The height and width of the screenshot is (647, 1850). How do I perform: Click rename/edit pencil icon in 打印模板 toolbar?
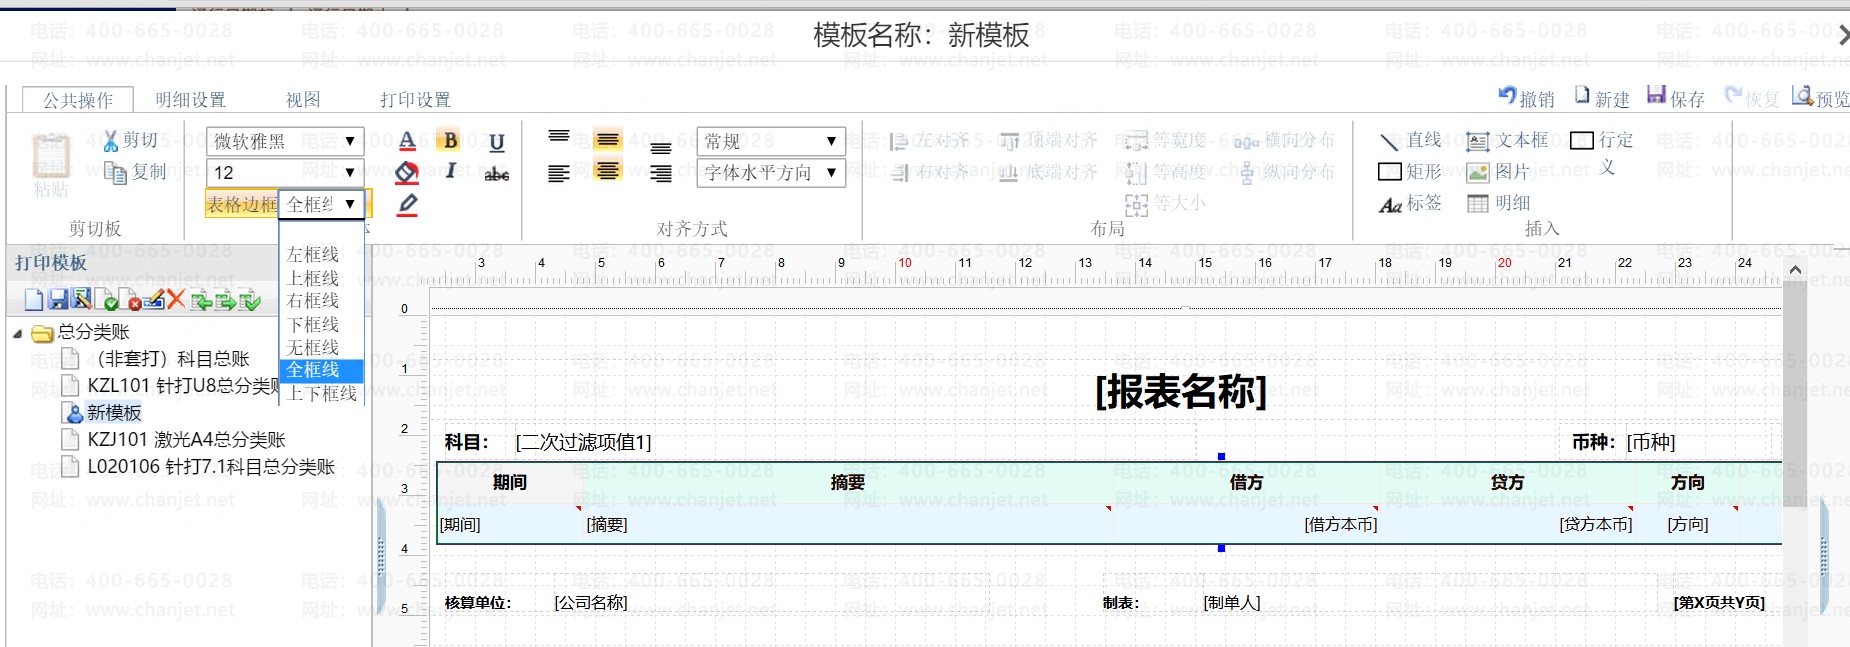click(x=154, y=299)
